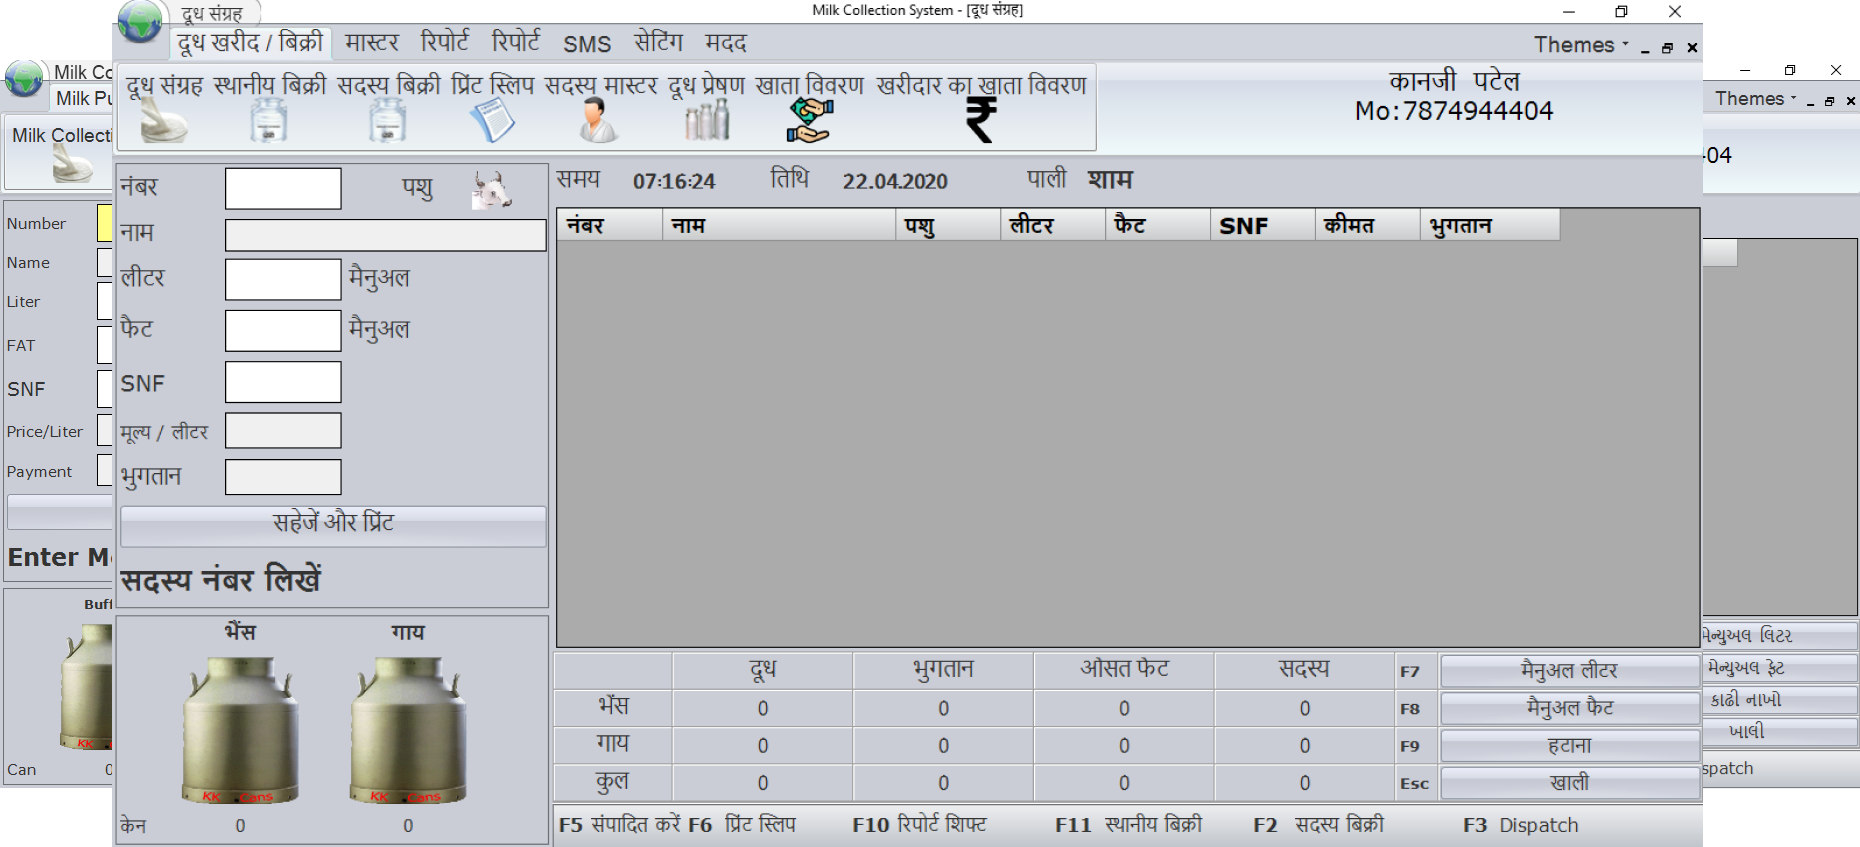Open the सदस्य बिक्री toolbar icon
Viewport: 1860px width, 847px height.
[387, 121]
